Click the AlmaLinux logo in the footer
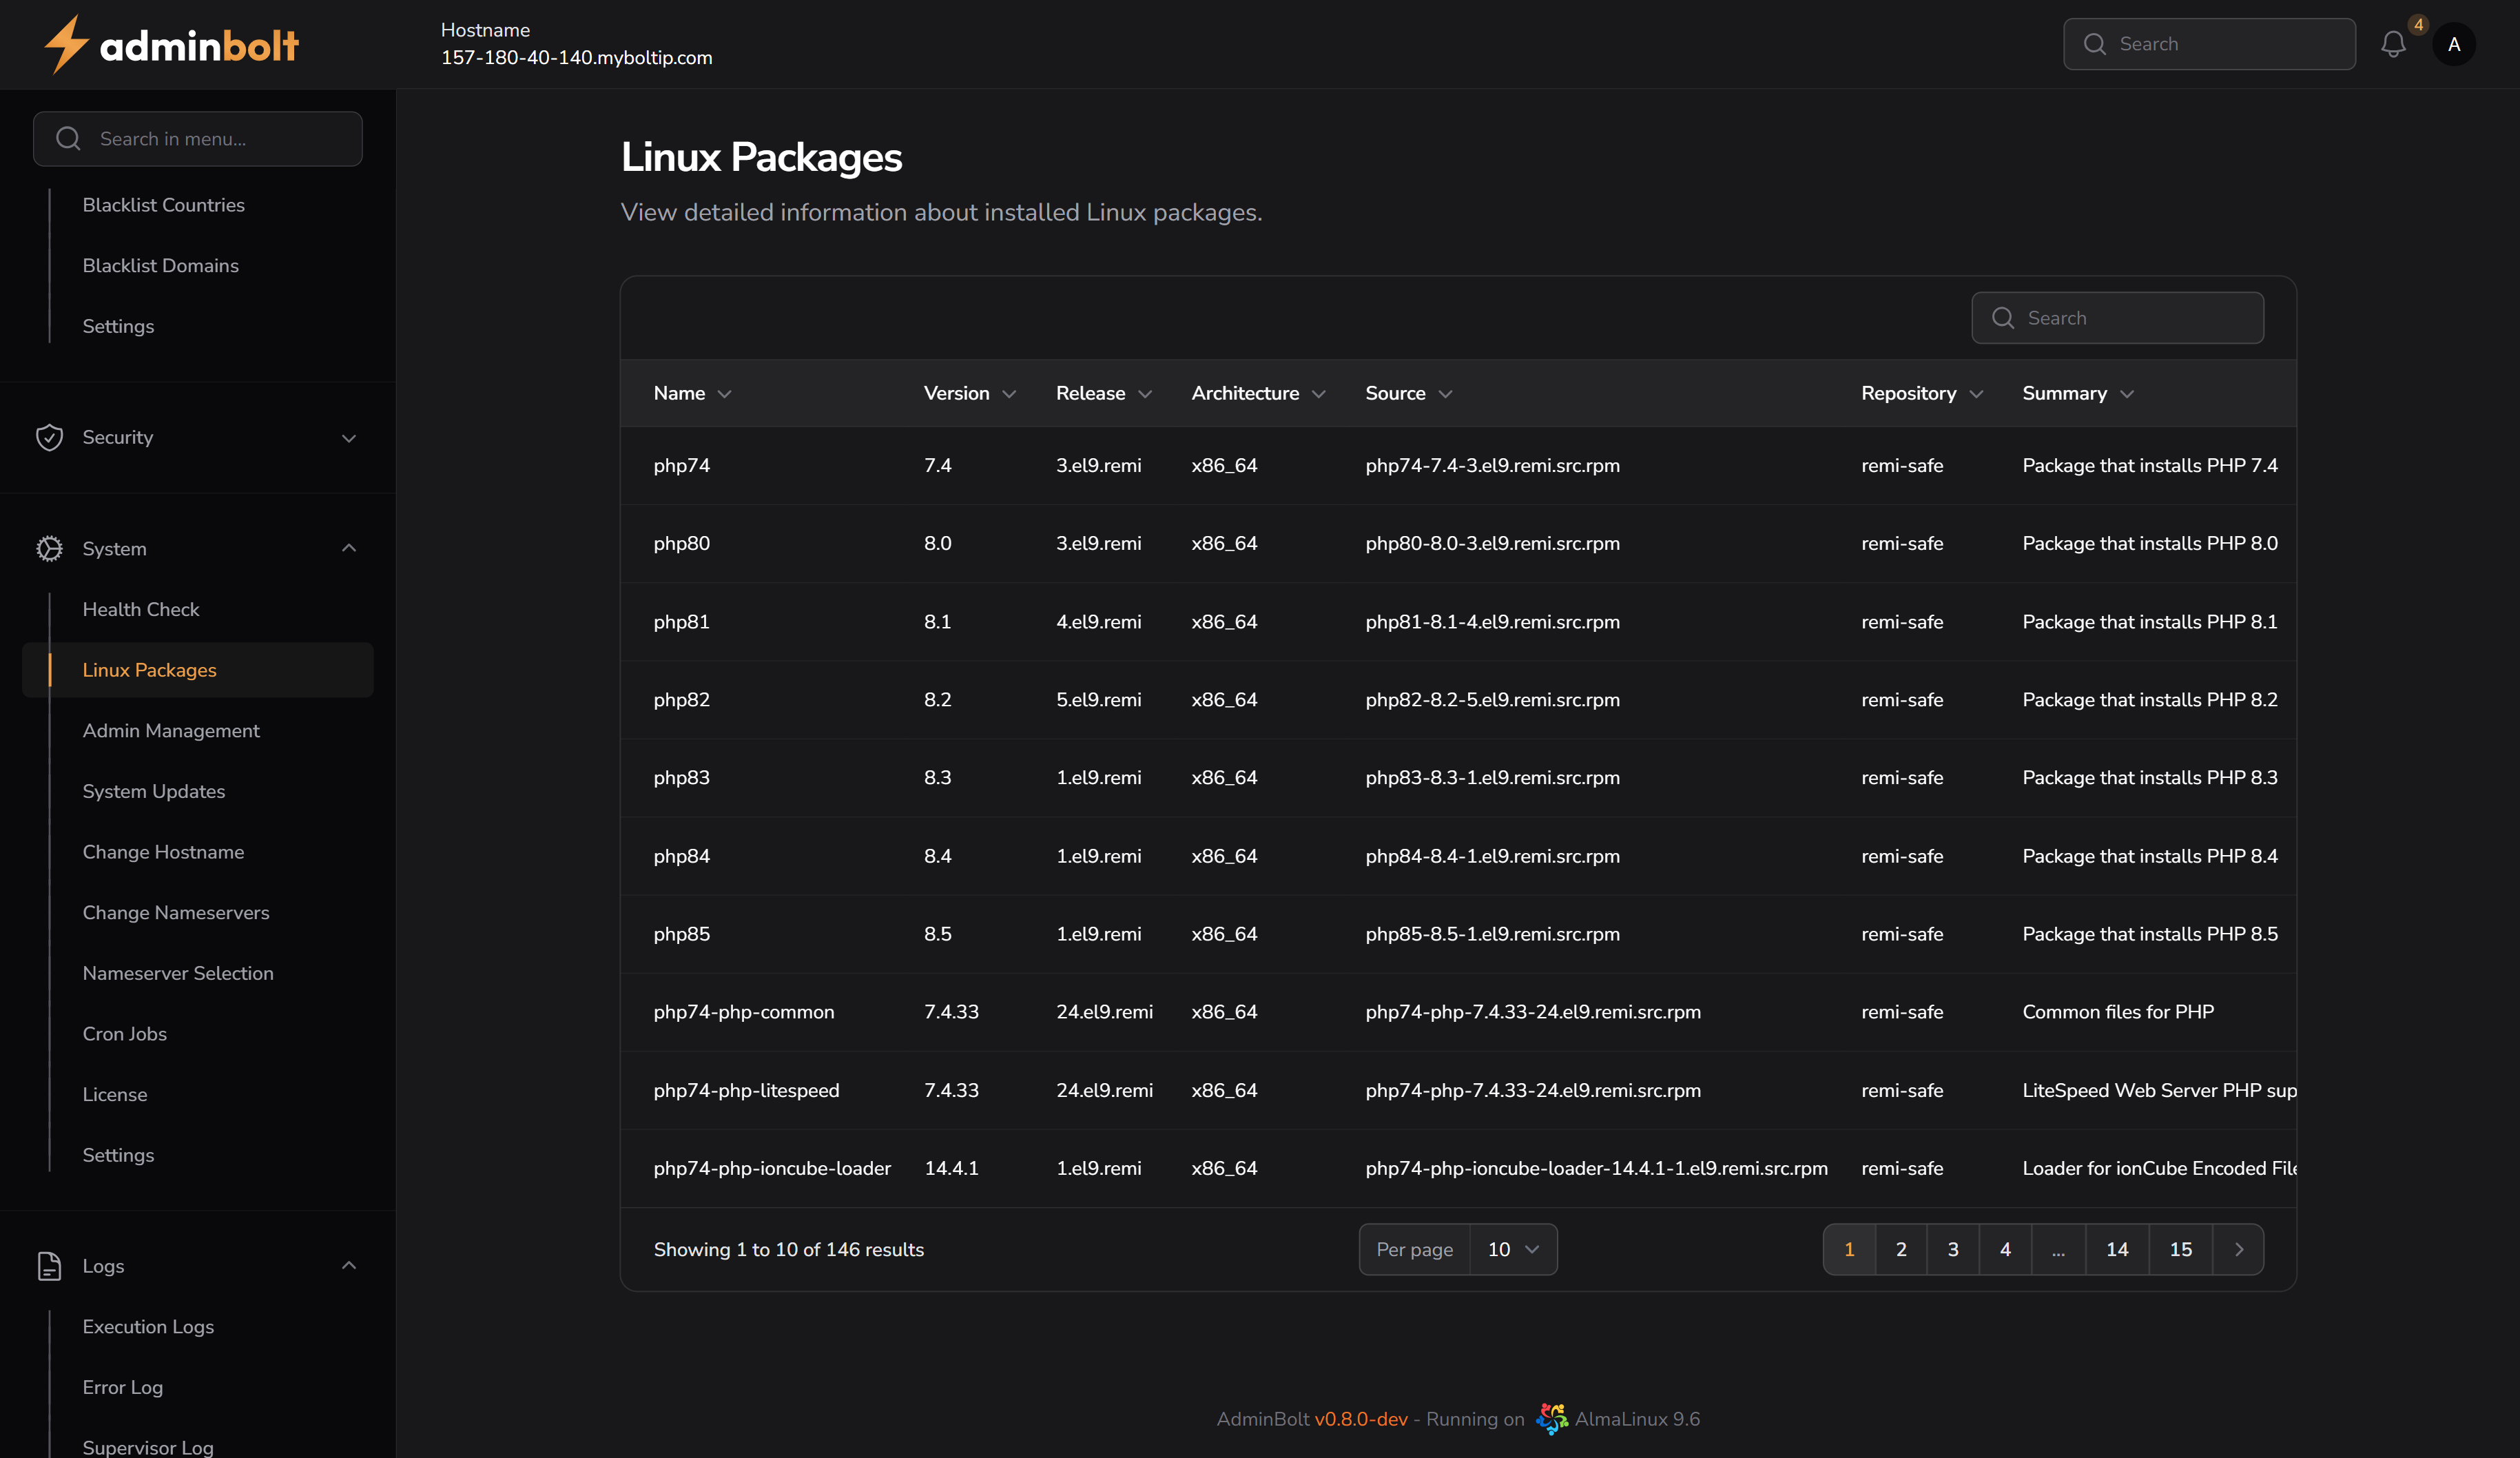The height and width of the screenshot is (1458, 2520). (1552, 1419)
